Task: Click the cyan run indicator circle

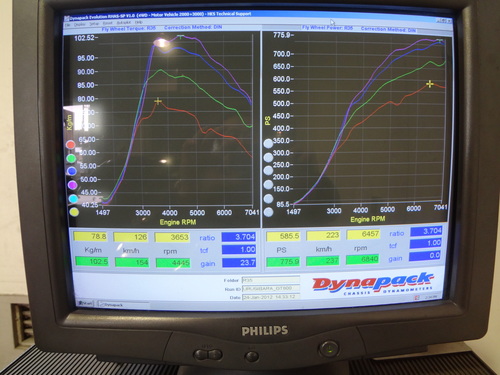Action: tap(73, 199)
